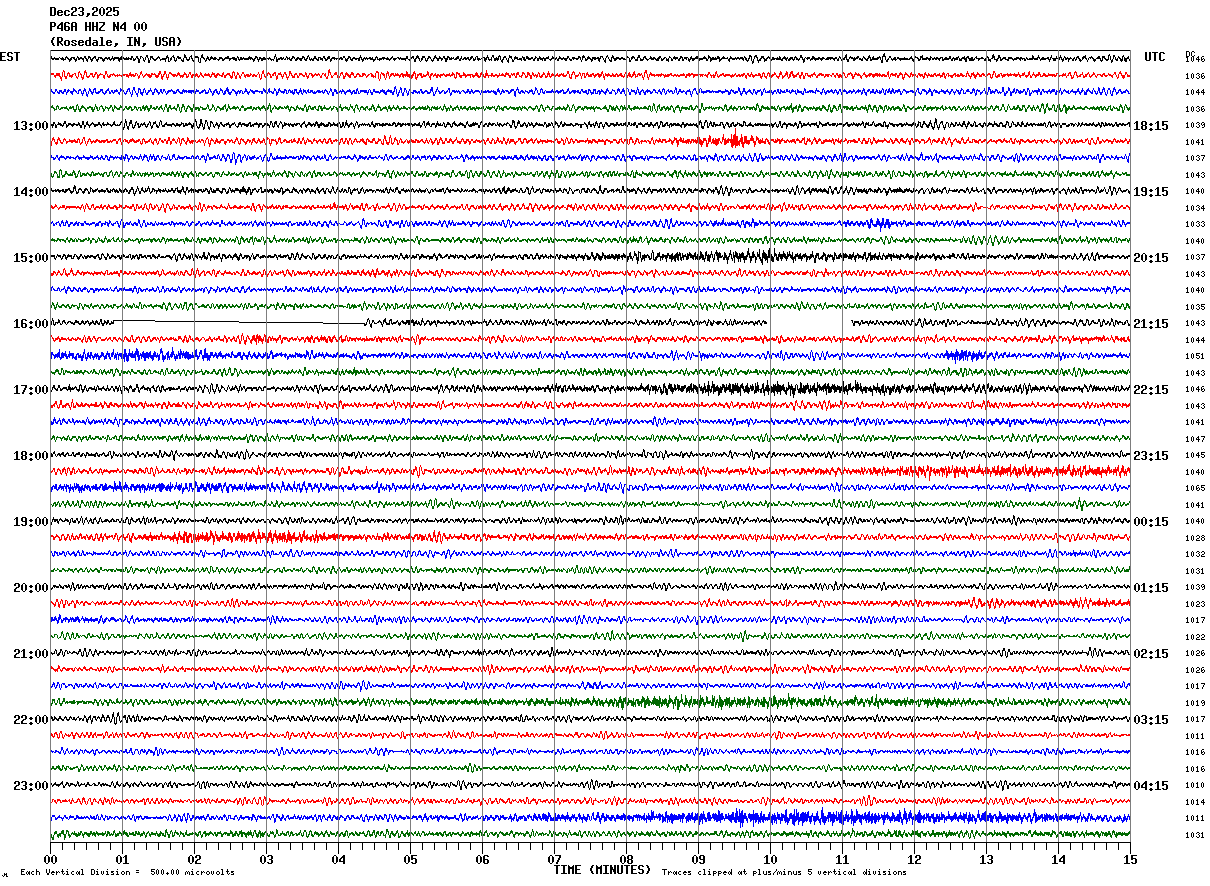Viewport: 1210px width, 886px height.
Task: Click the 14:00 EST row label
Action: pyautogui.click(x=31, y=192)
